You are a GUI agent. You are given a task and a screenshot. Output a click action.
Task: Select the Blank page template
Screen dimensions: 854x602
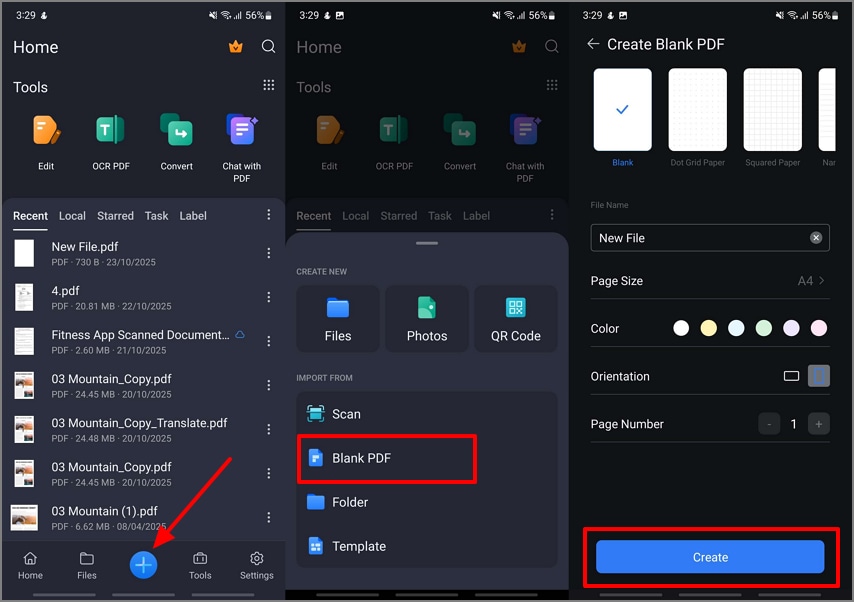[x=622, y=109]
